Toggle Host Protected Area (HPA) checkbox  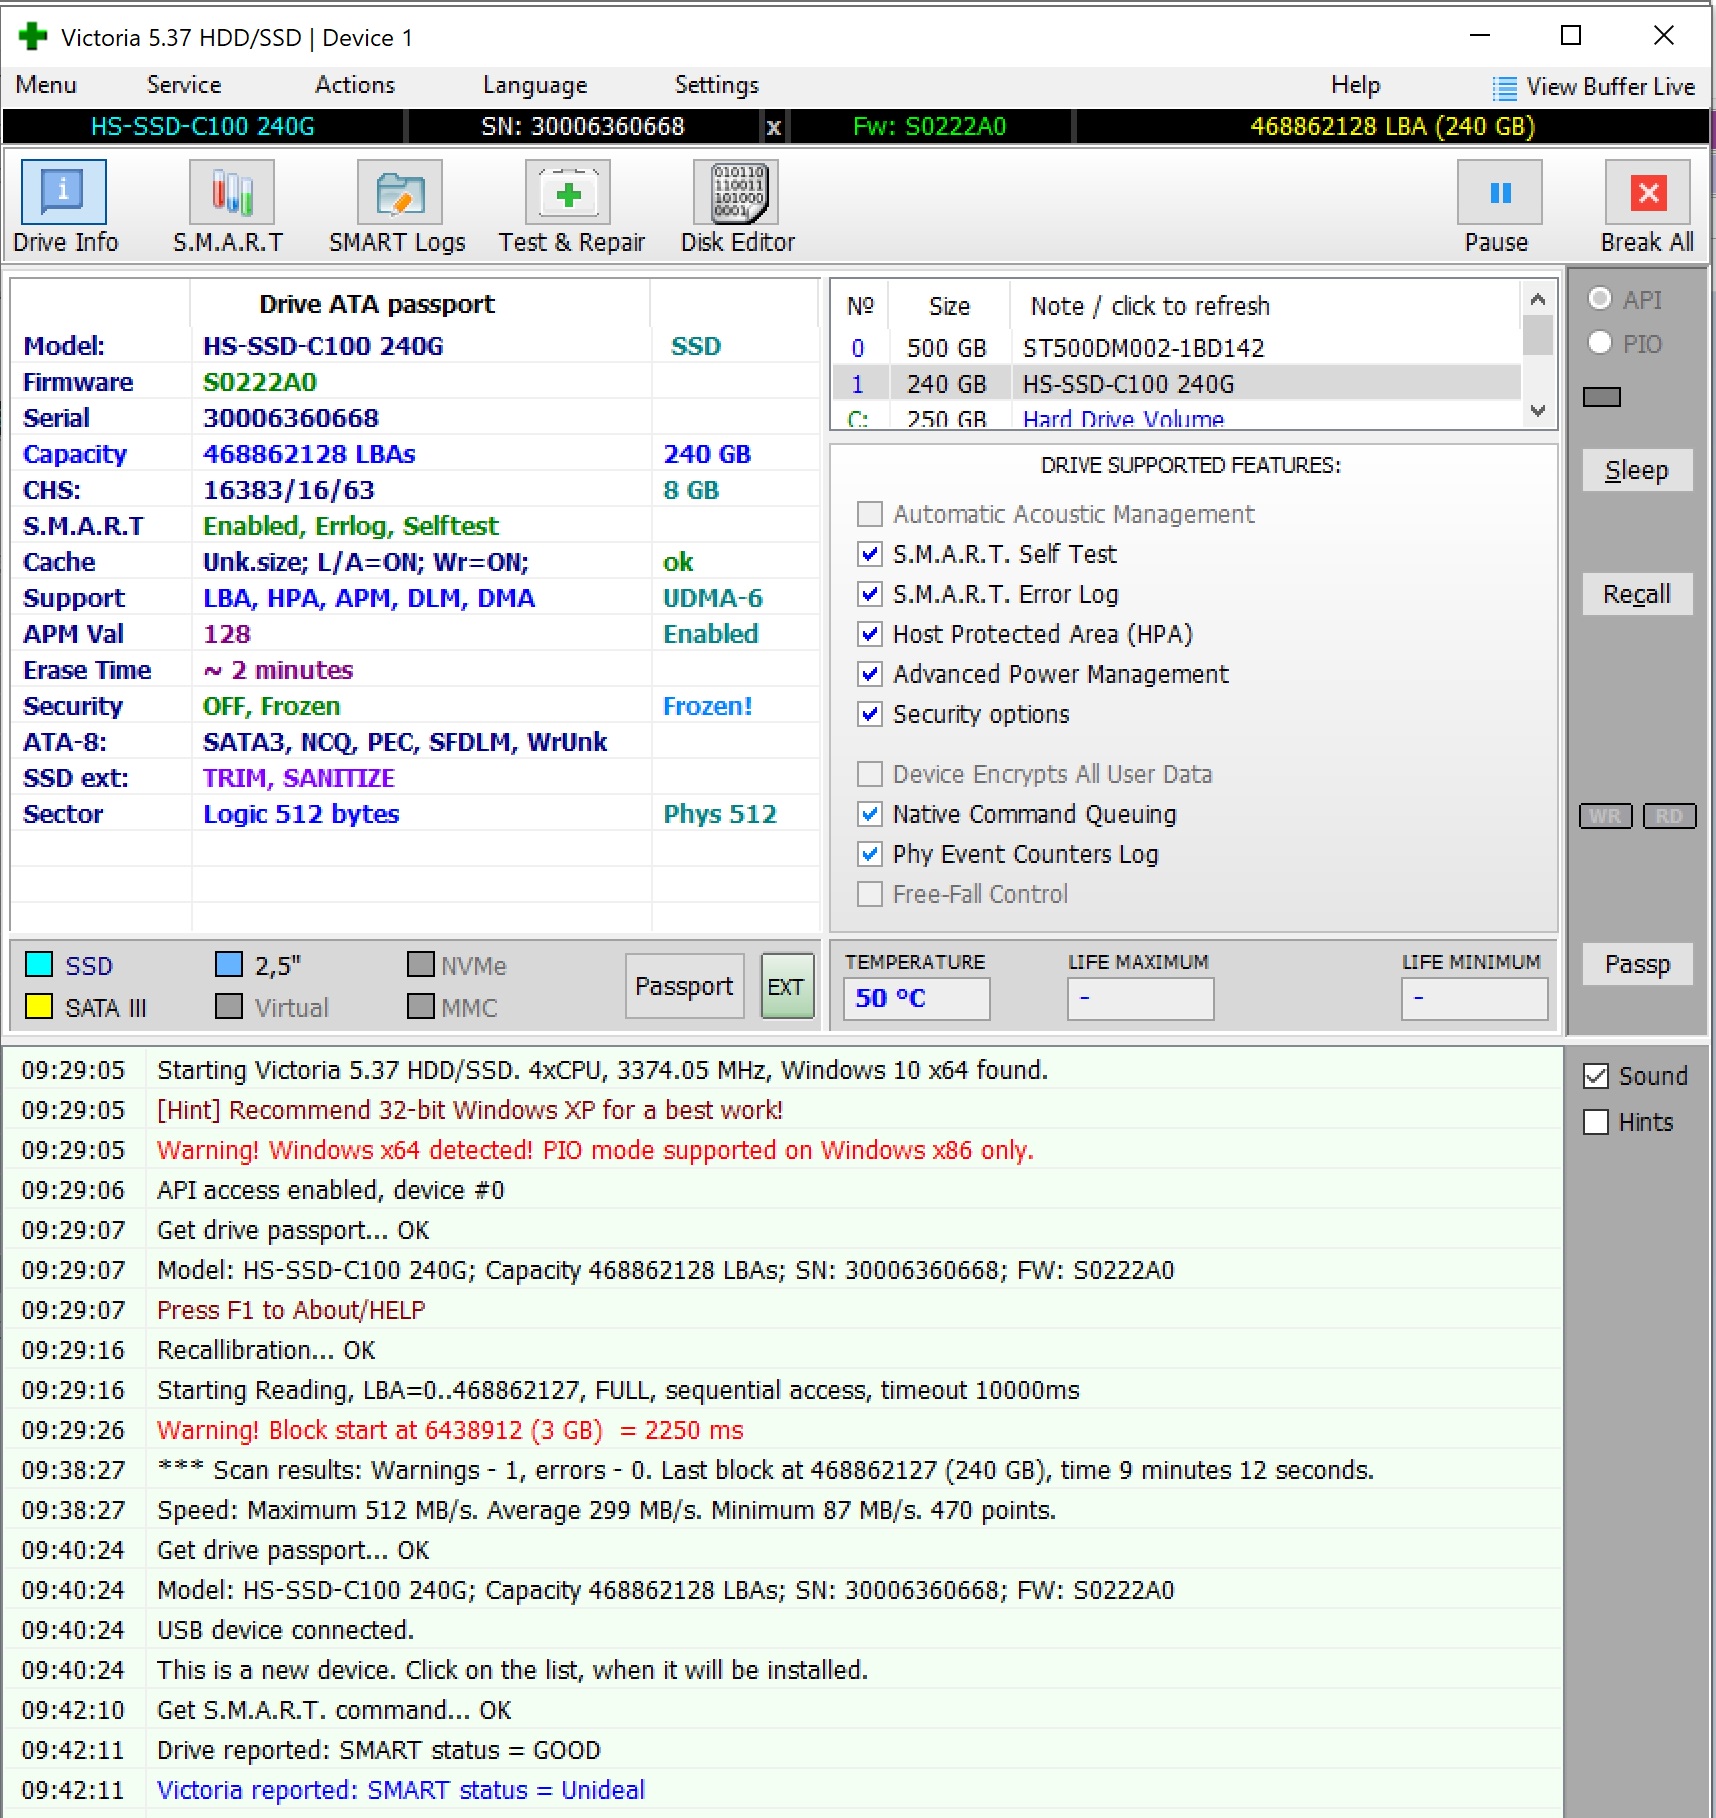click(x=870, y=634)
